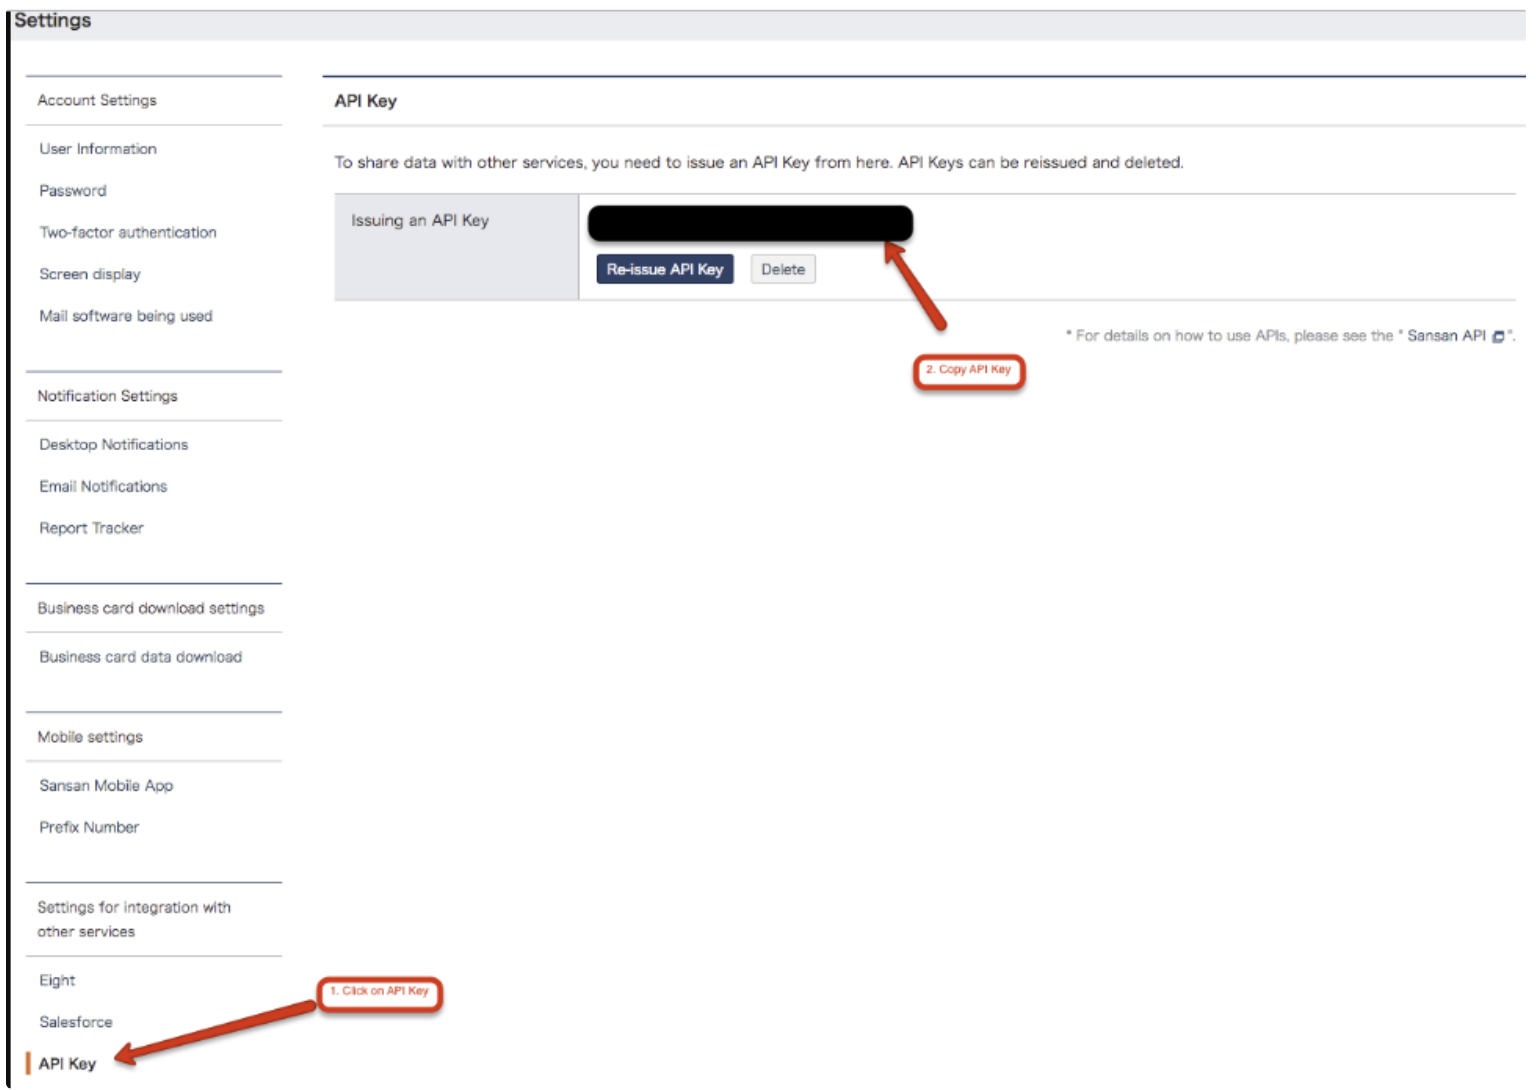Click the Re-issue API Key button

click(664, 269)
